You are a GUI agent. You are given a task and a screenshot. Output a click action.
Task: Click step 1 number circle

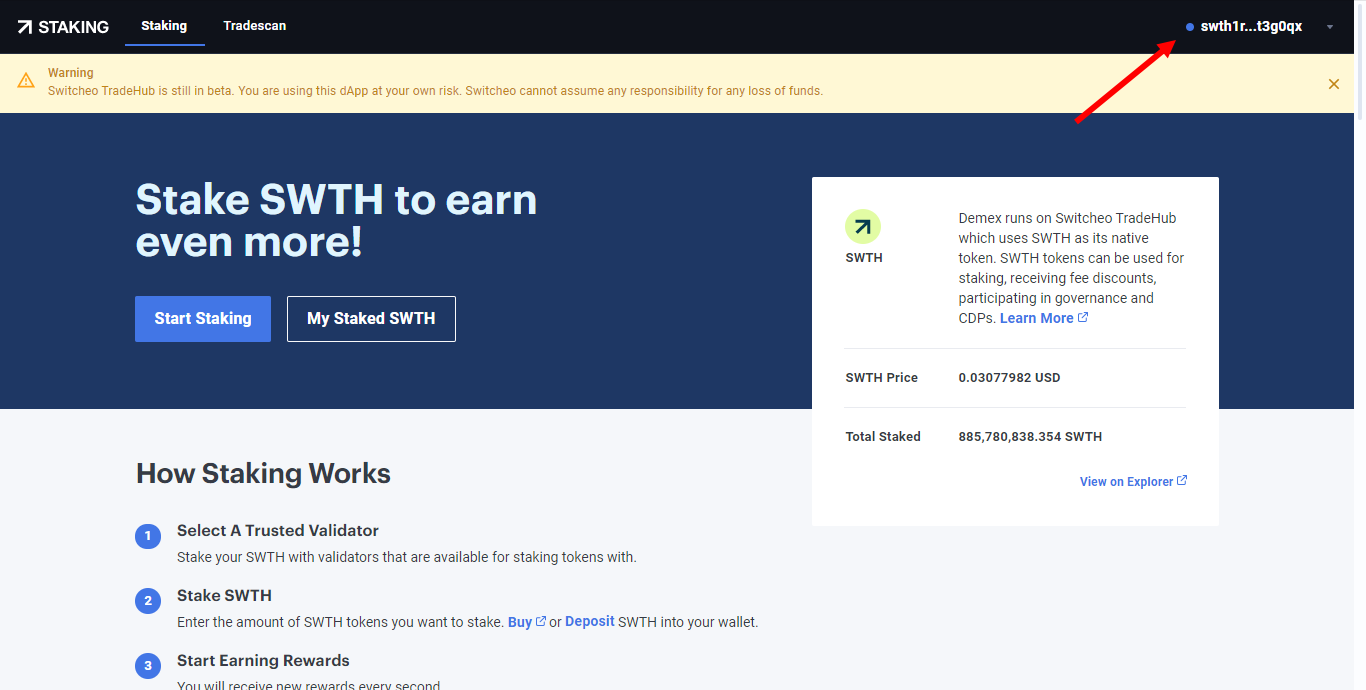pyautogui.click(x=148, y=537)
